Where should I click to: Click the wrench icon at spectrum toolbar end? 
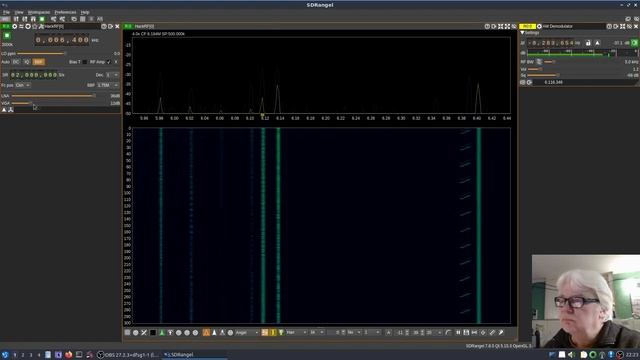point(501,333)
